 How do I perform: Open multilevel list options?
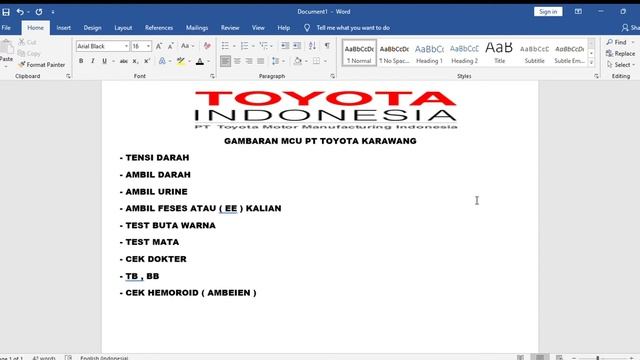(x=264, y=46)
